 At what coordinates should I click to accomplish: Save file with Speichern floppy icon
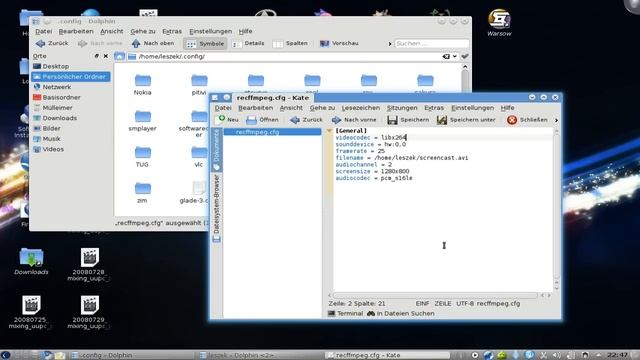point(392,120)
